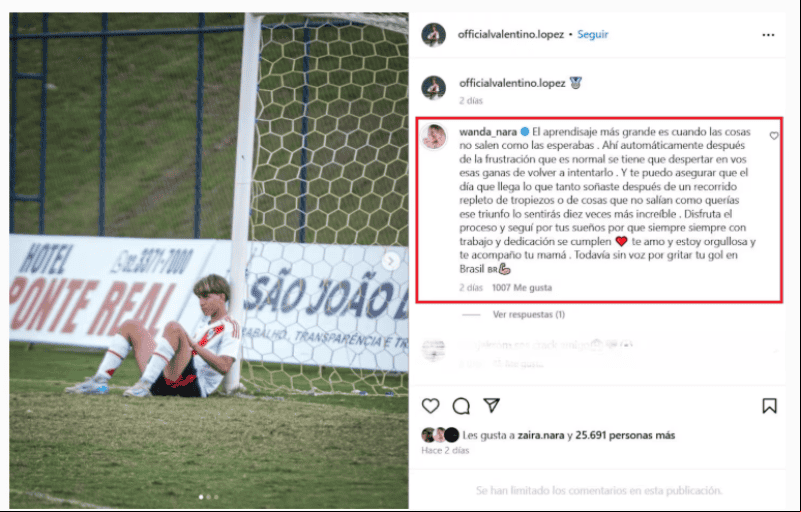Share post via paper plane icon
The height and width of the screenshot is (512, 801).
pyautogui.click(x=491, y=405)
